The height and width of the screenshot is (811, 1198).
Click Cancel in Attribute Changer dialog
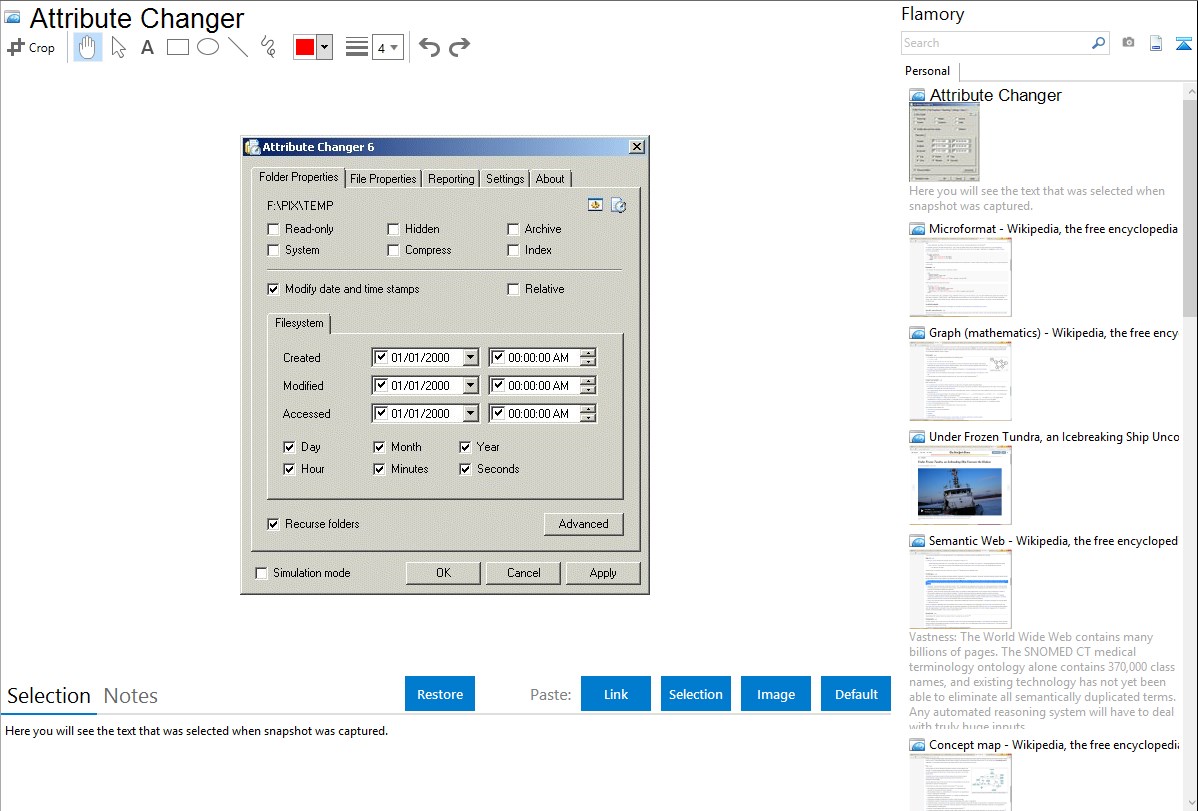[x=523, y=573]
